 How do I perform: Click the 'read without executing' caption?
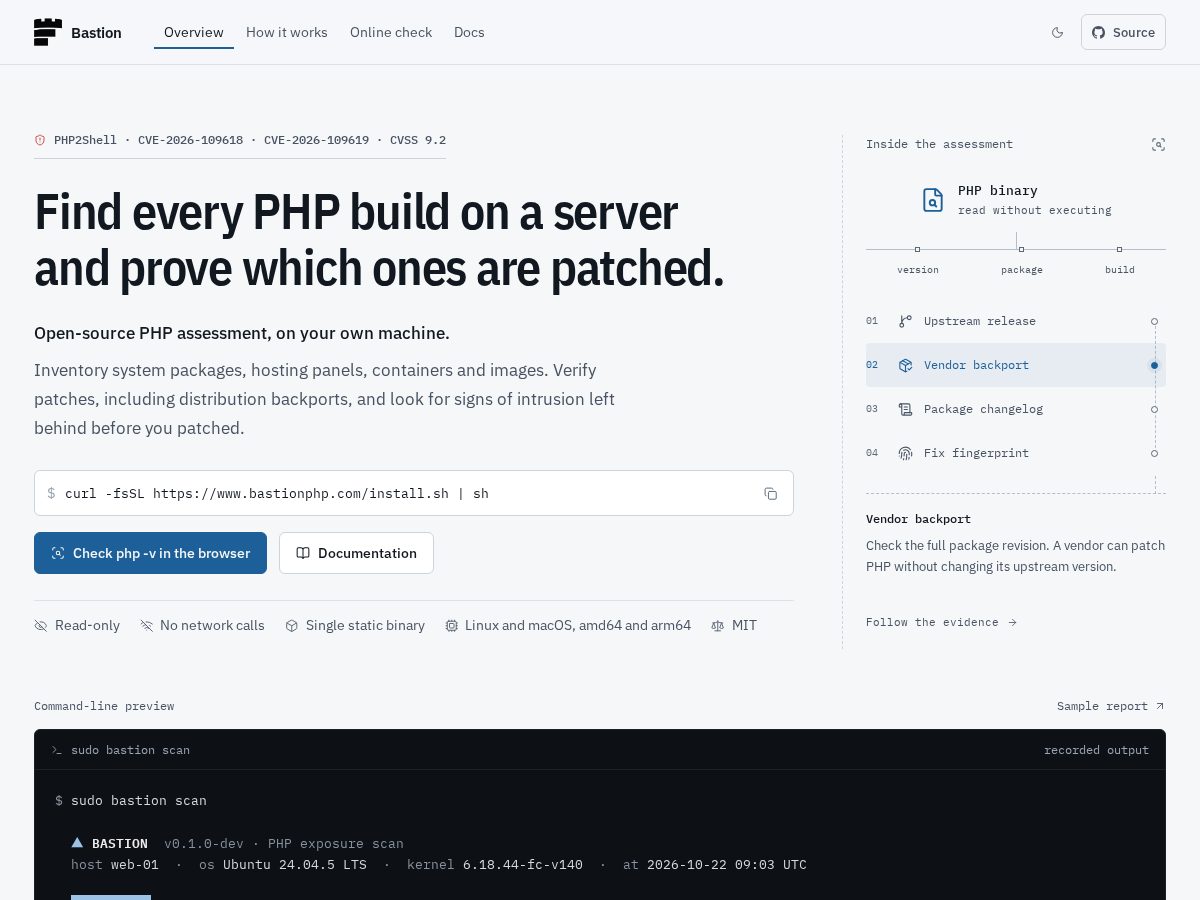point(1034,210)
